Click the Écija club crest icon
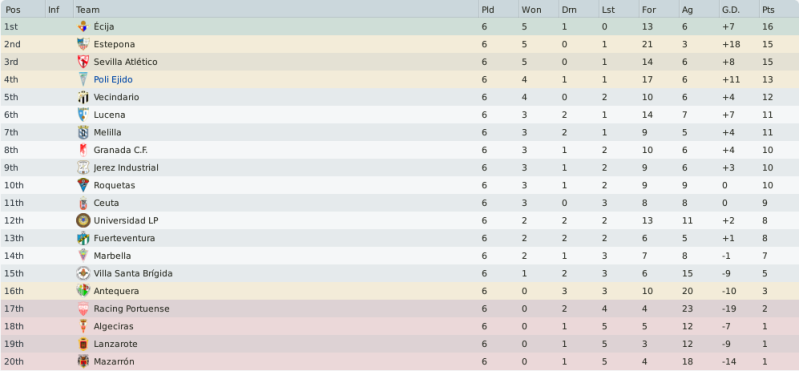 [x=83, y=26]
